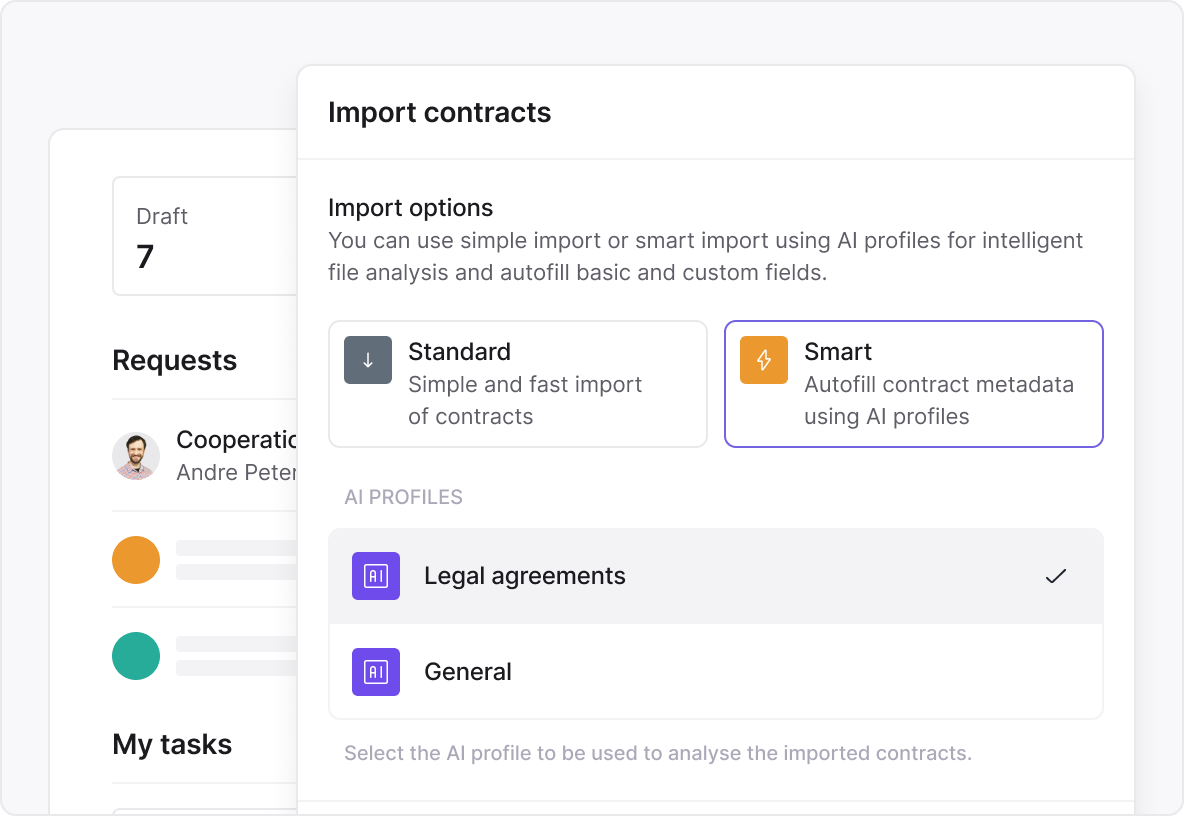Click the download arrow icon on Standard import

pos(368,359)
